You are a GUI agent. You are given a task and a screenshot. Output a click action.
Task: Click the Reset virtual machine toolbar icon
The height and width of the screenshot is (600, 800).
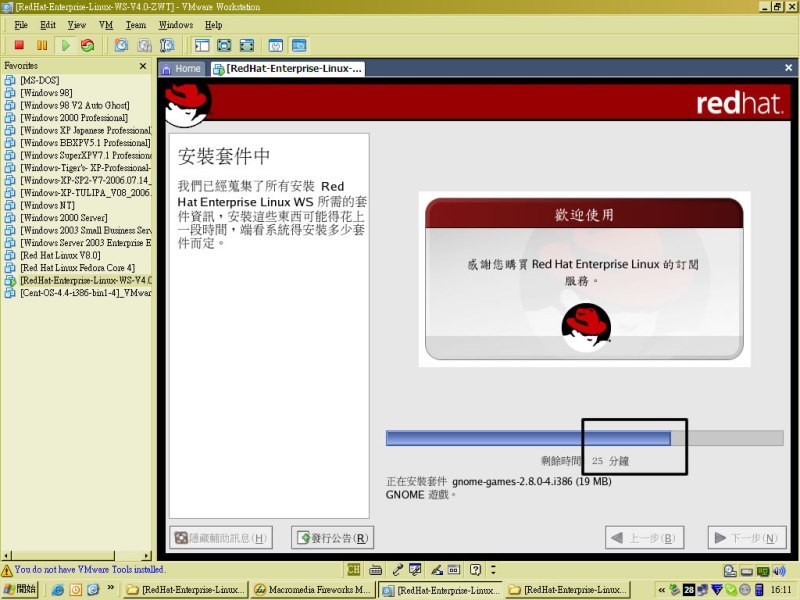tap(88, 45)
